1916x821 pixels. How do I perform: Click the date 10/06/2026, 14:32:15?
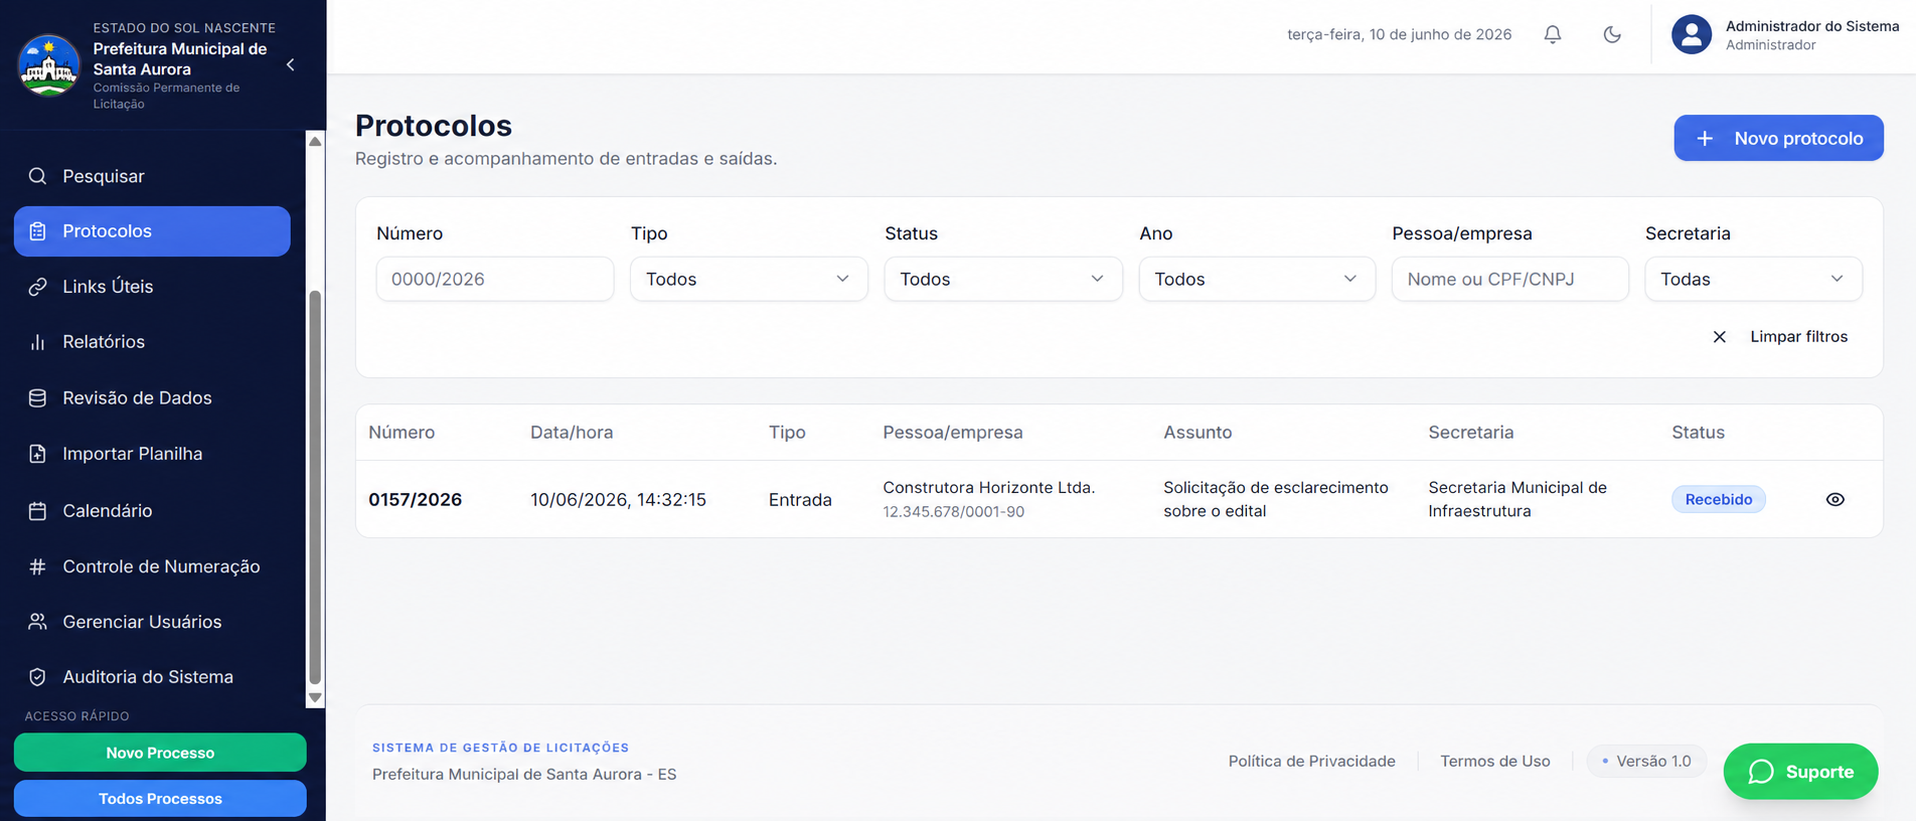tap(618, 500)
